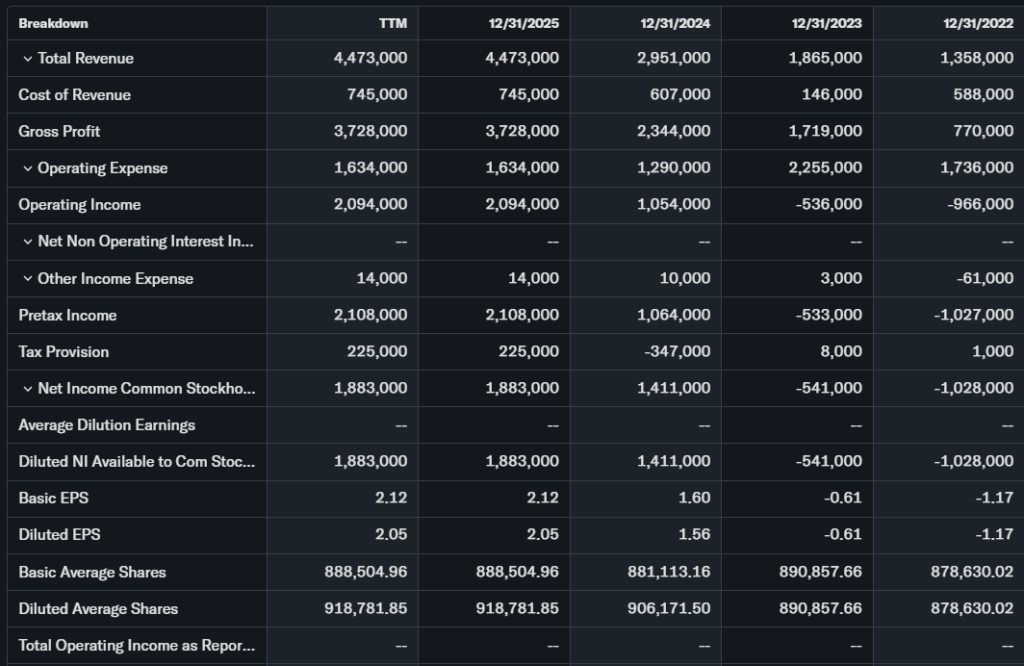Expand the Total Revenue row chevron
Viewport: 1024px width, 666px height.
click(27, 59)
